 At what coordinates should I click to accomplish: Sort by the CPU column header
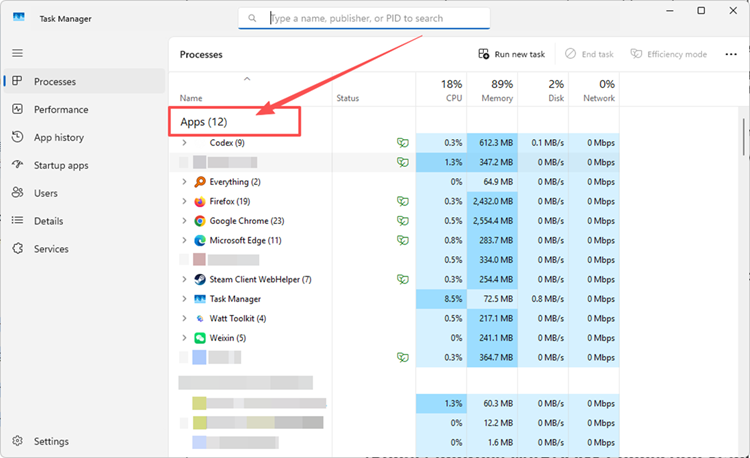click(441, 89)
